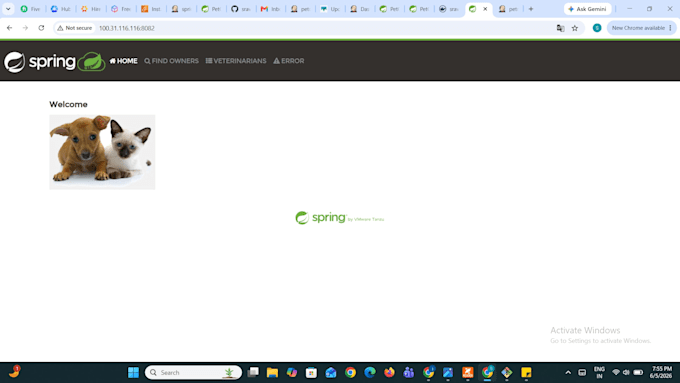Open the FIND OWNERS page
The width and height of the screenshot is (680, 383).
(171, 61)
